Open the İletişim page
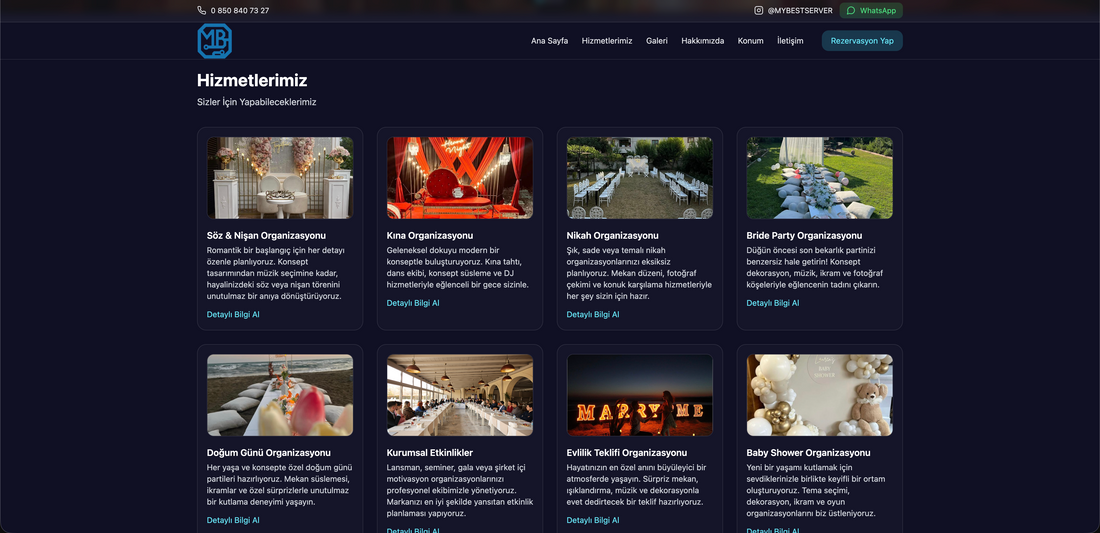 click(790, 41)
